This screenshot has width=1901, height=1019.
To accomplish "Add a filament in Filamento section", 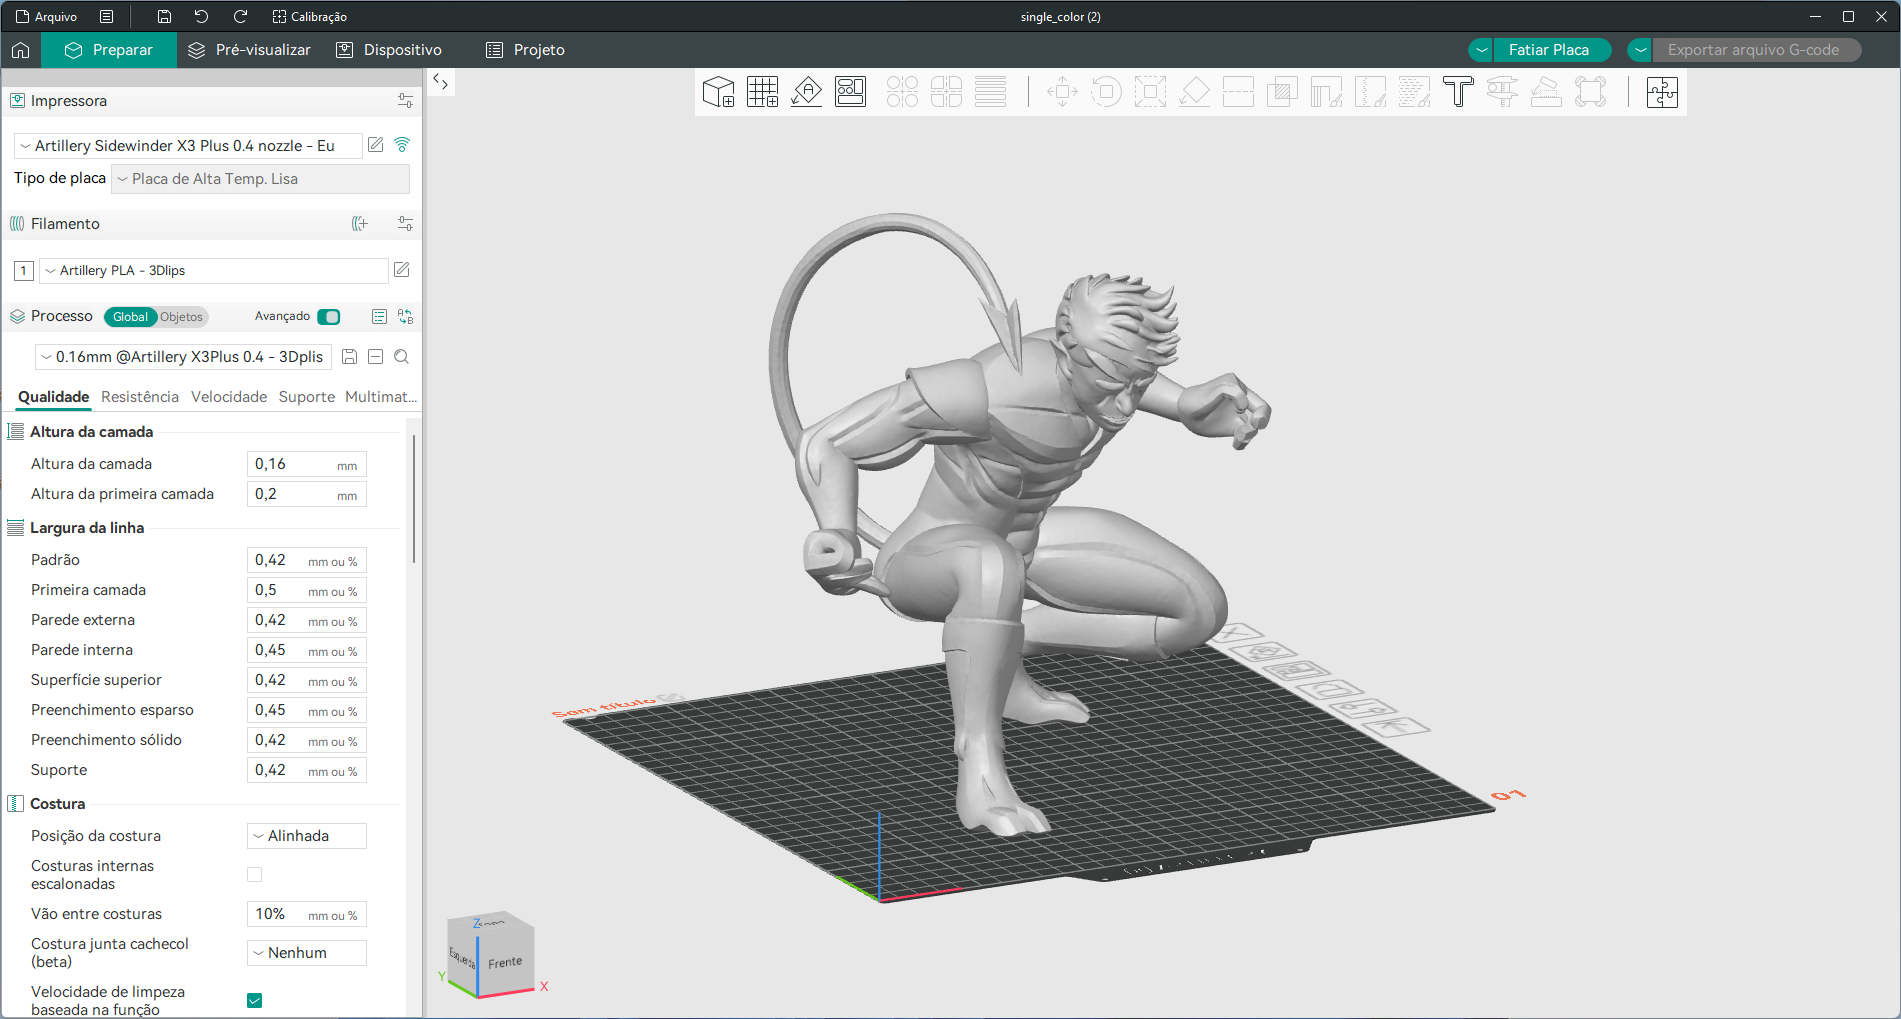I will point(360,224).
